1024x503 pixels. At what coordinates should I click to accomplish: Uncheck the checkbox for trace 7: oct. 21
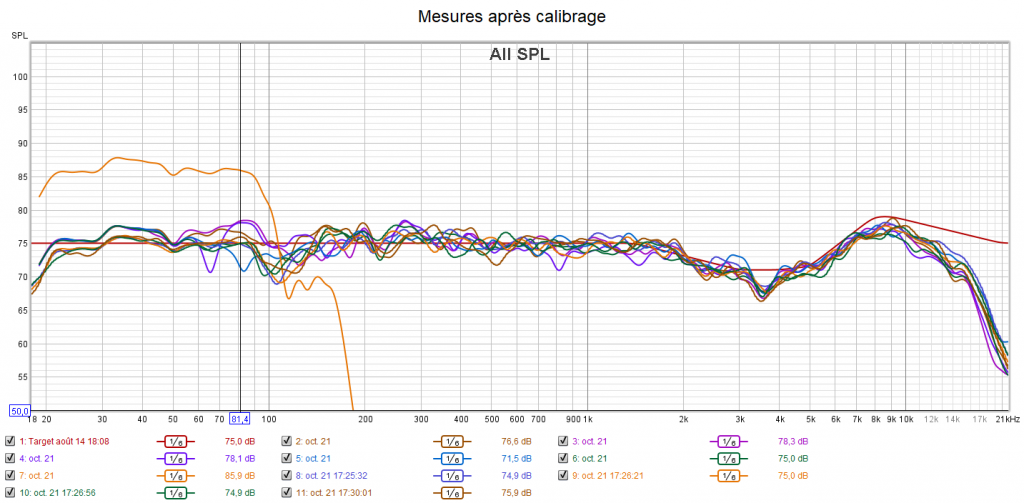[x=10, y=475]
